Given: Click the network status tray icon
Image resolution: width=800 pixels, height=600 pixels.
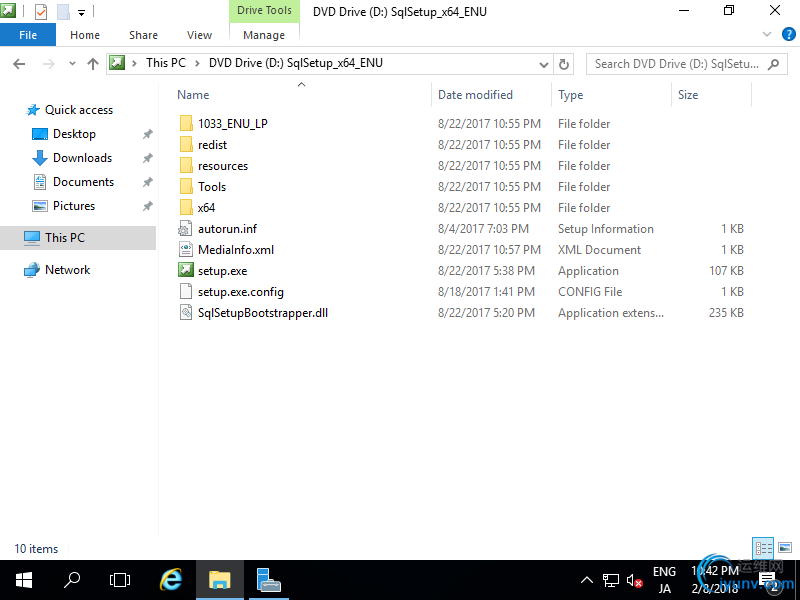Looking at the screenshot, I should [611, 581].
